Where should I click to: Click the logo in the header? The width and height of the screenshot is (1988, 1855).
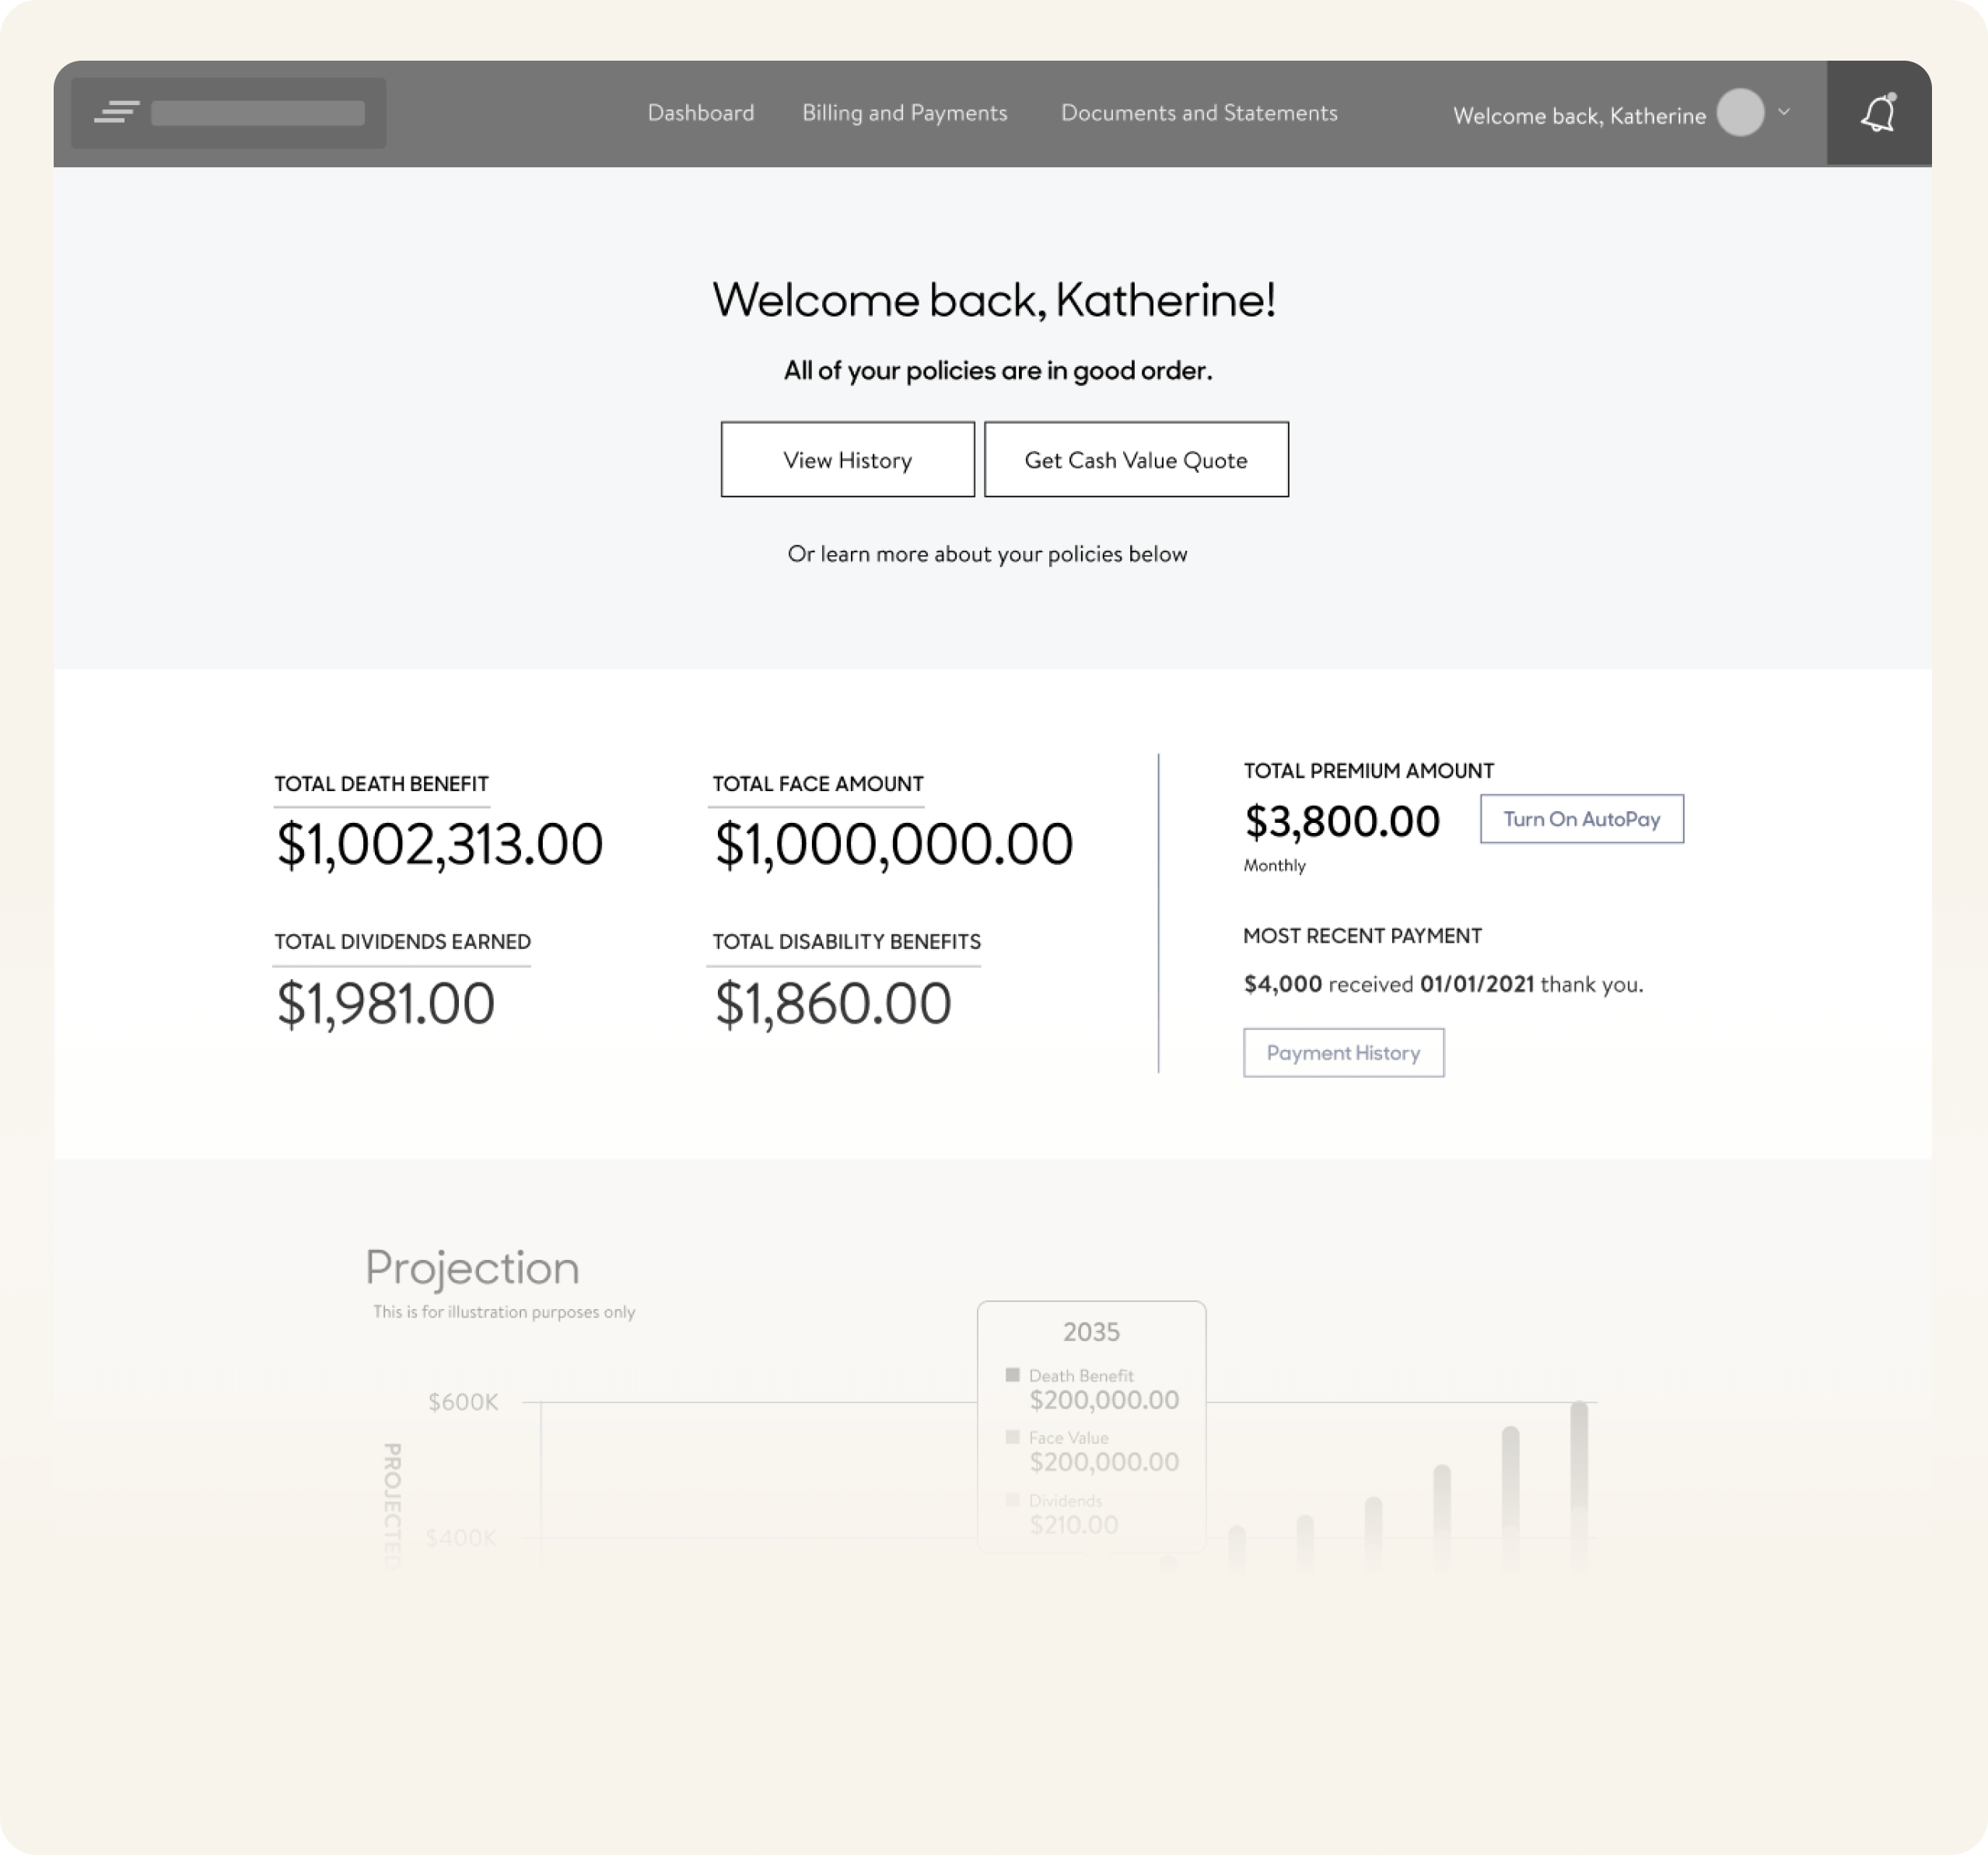pyautogui.click(x=228, y=113)
